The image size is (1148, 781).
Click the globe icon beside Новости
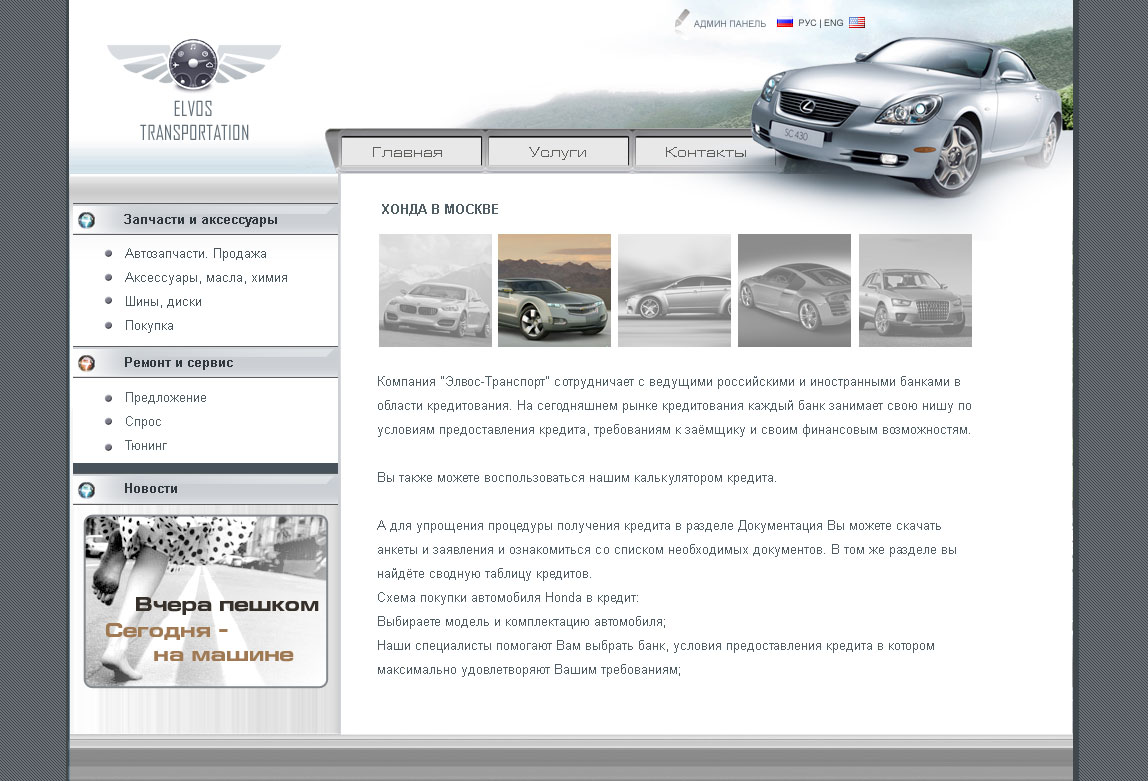(86, 490)
